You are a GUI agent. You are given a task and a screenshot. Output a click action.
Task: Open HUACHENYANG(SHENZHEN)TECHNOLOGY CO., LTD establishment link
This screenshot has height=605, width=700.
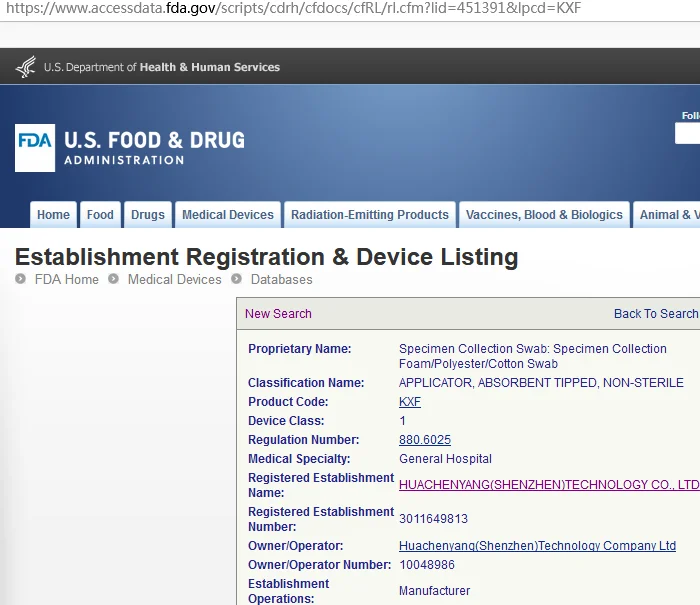click(x=549, y=485)
